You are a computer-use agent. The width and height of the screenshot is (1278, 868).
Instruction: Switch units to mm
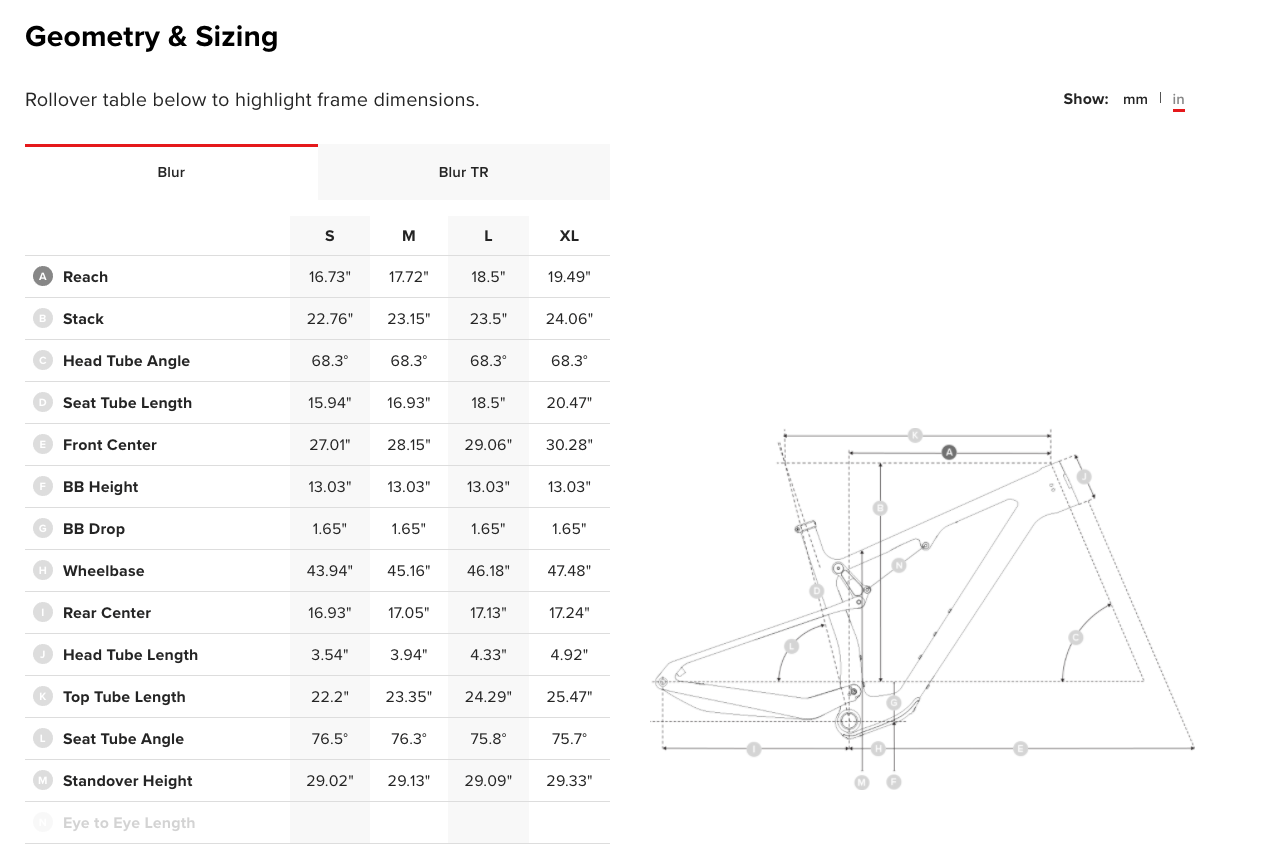coord(1135,100)
